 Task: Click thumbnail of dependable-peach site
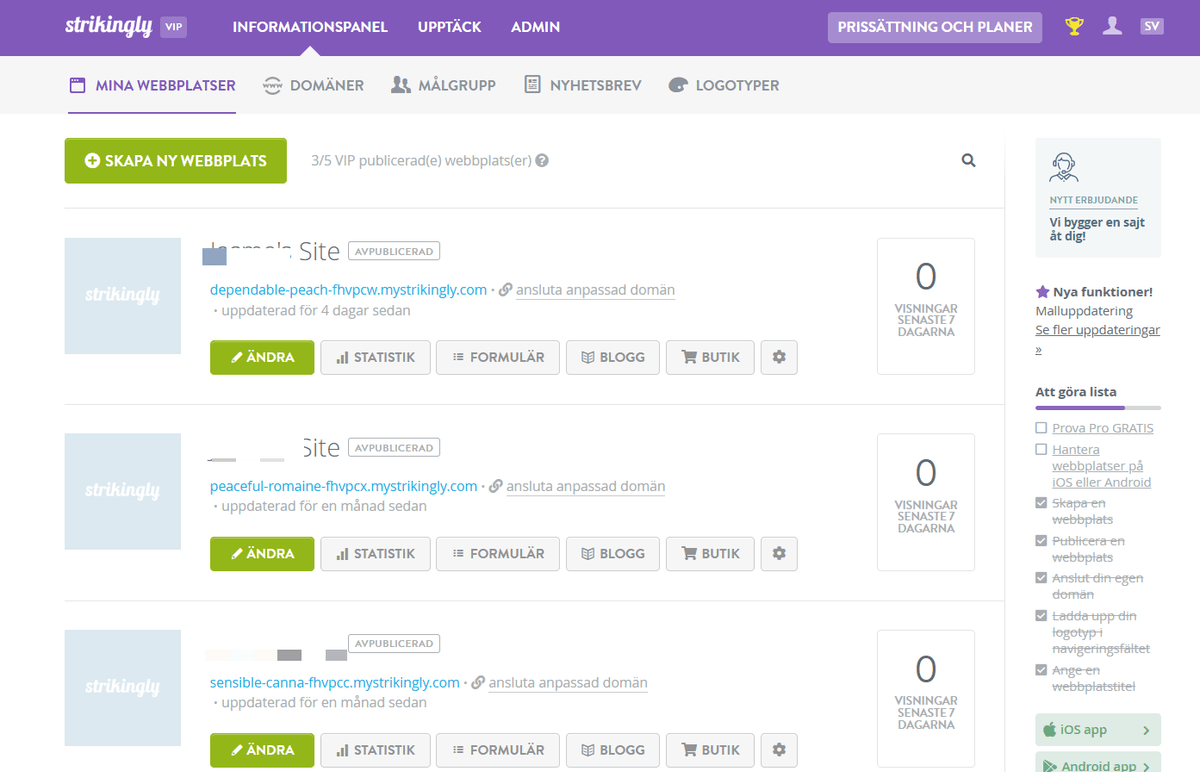(122, 296)
